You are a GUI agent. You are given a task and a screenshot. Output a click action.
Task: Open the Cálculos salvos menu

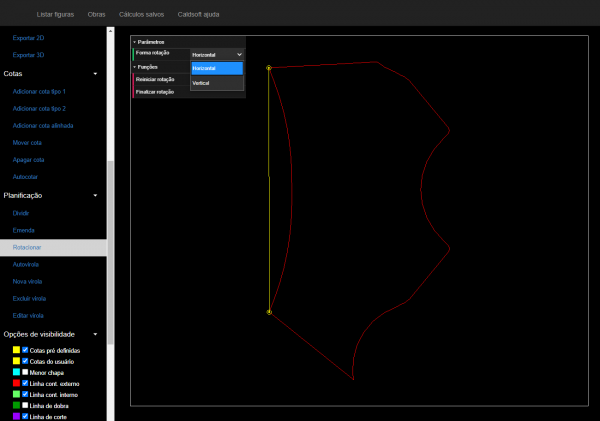coord(141,16)
